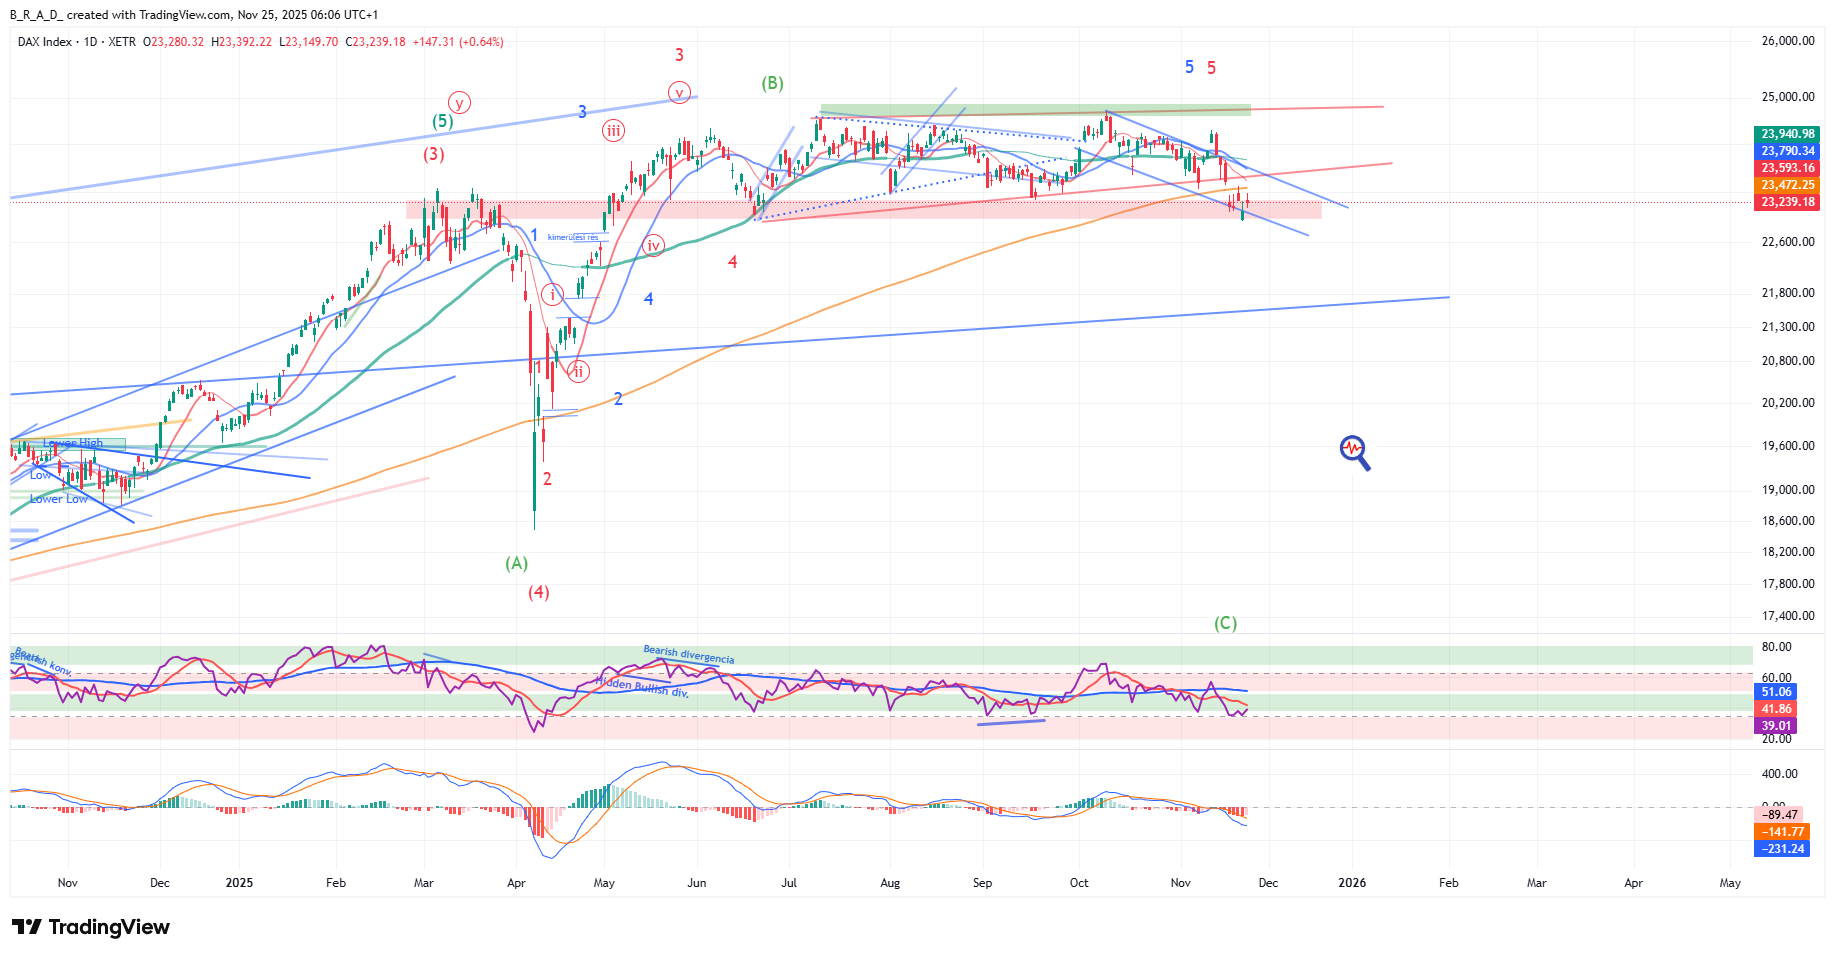Select the circled red 'v' wave marker
The image size is (1835, 957).
pos(679,93)
